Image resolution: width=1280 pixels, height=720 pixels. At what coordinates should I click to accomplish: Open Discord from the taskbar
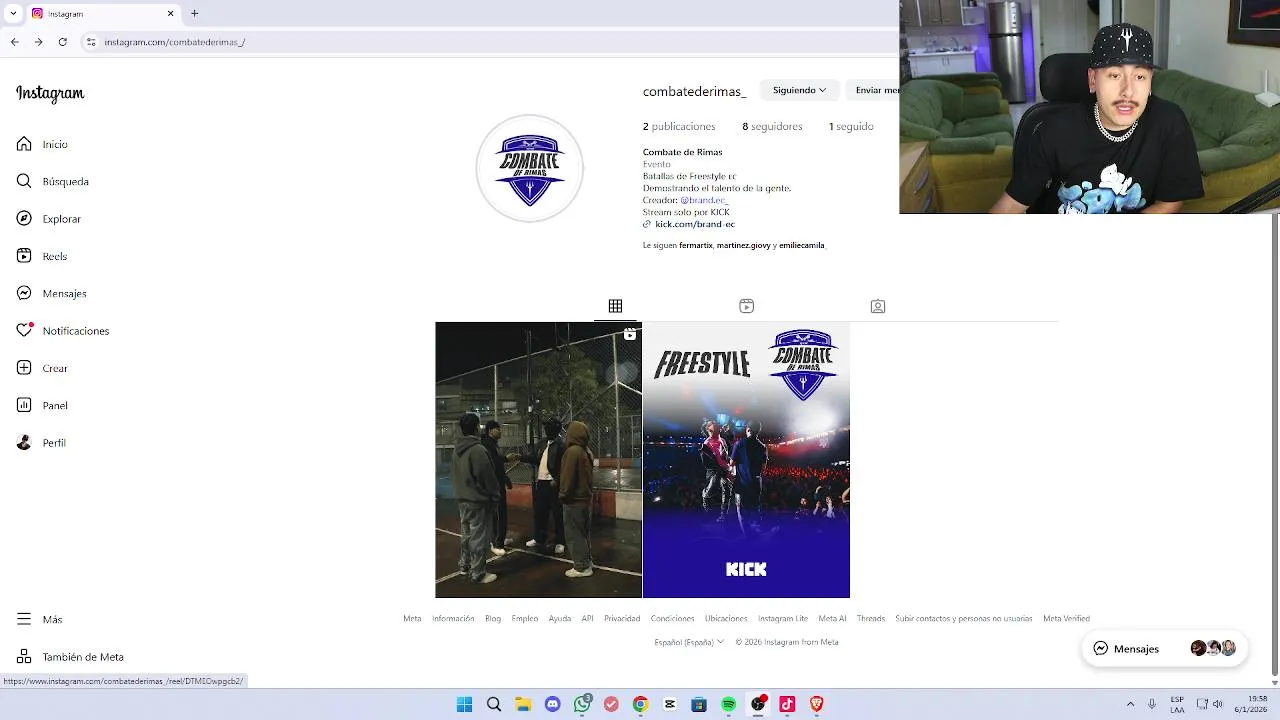pyautogui.click(x=553, y=704)
